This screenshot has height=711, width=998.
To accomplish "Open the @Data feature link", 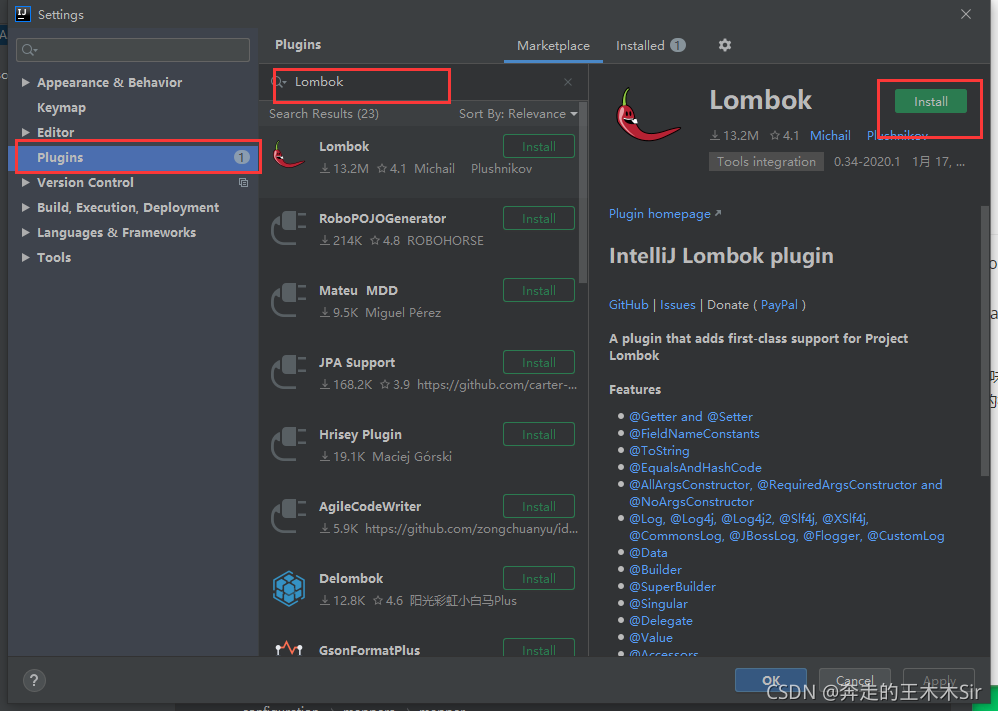I will point(648,553).
